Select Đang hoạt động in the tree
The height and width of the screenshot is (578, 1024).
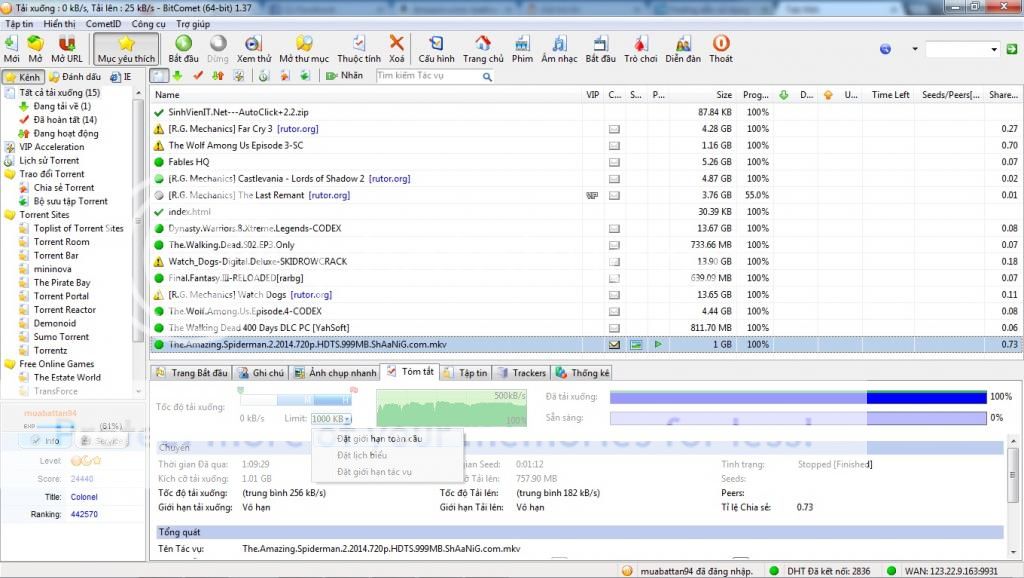[x=66, y=133]
